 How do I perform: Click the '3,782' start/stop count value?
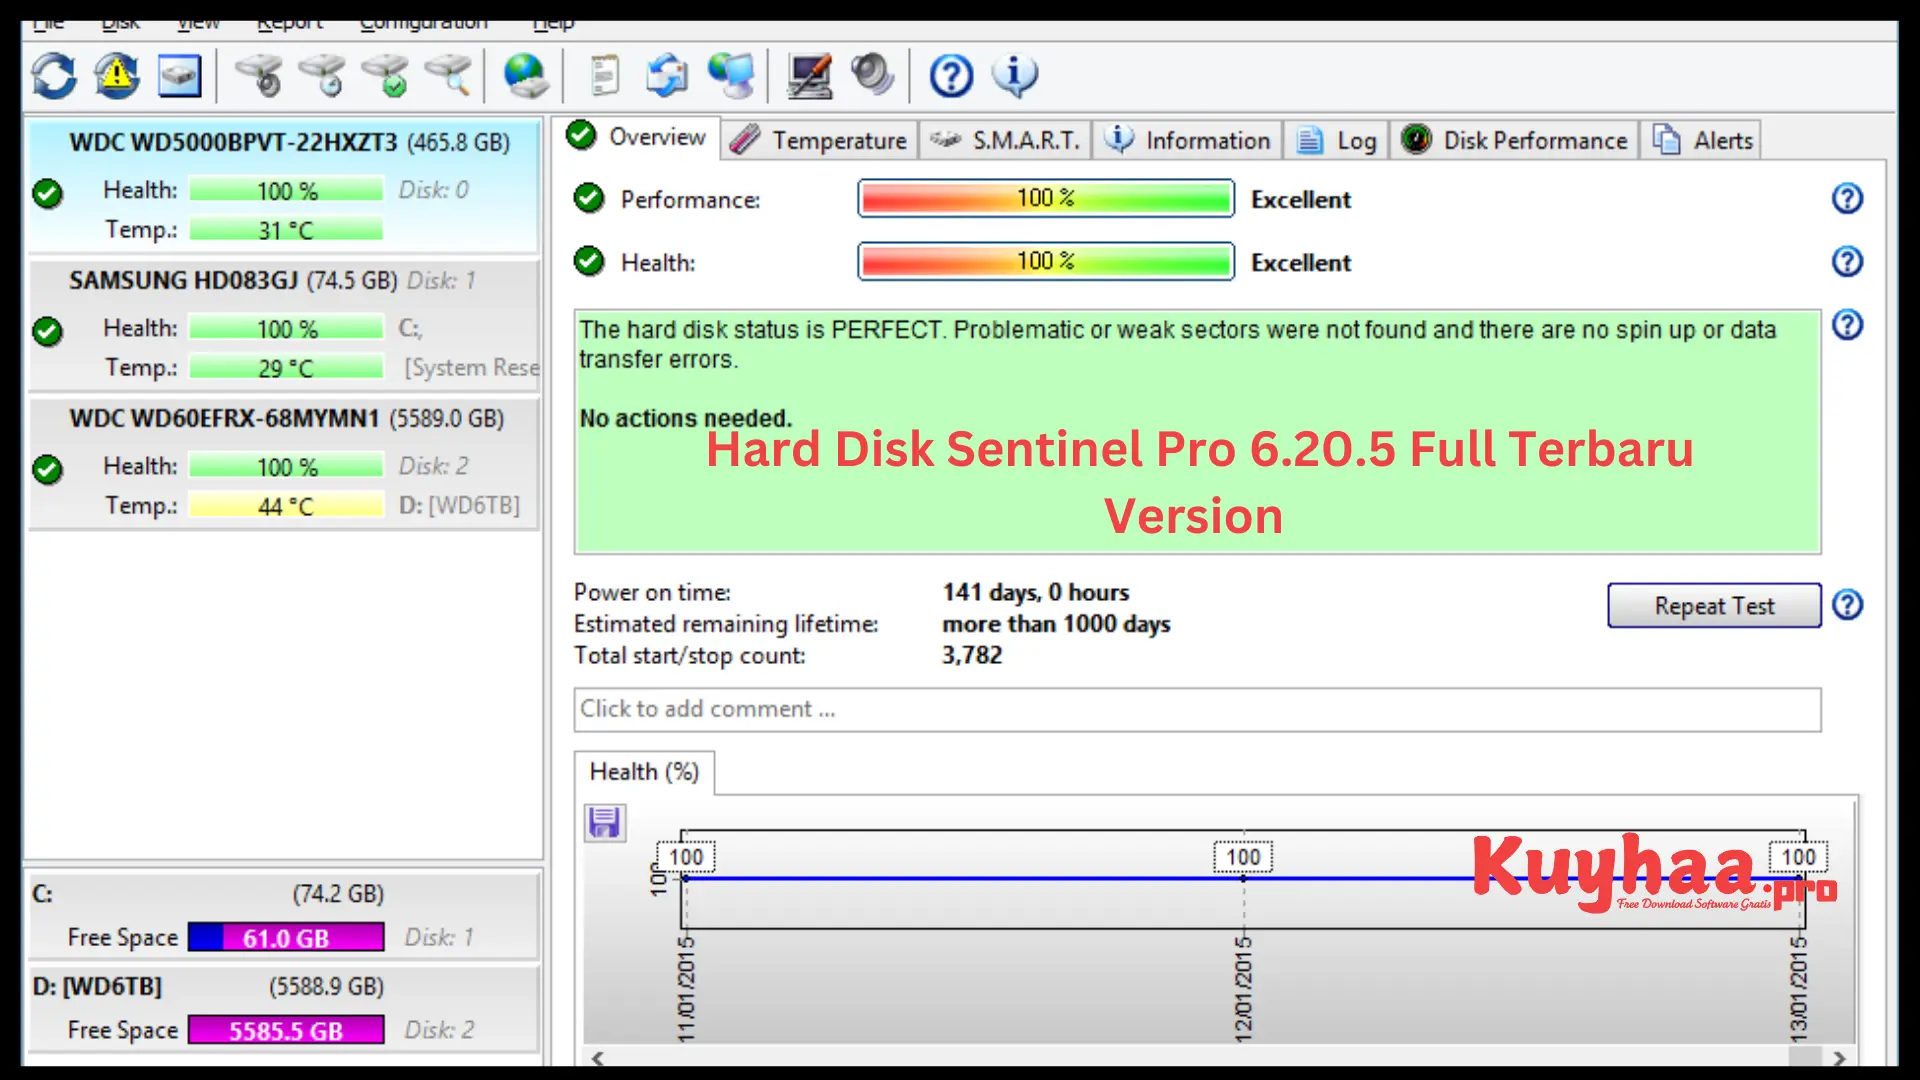tap(972, 655)
